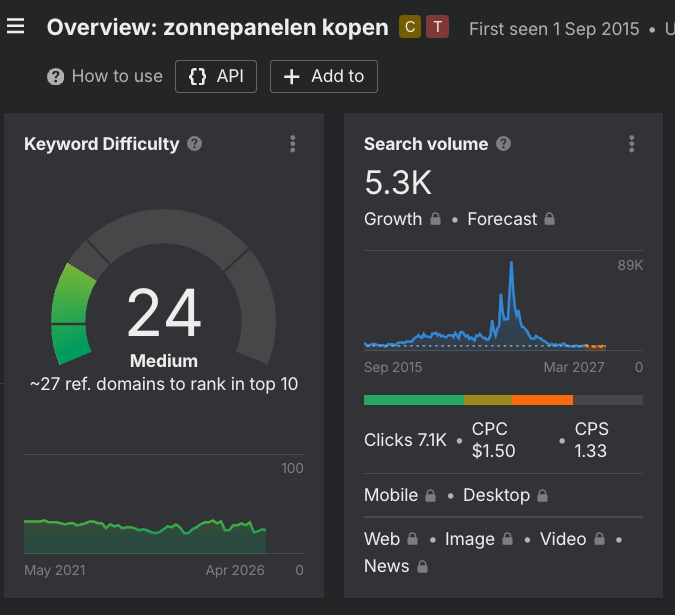Screen dimensions: 675x615
Task: Click the green segment of clicks bar
Action: (x=414, y=400)
